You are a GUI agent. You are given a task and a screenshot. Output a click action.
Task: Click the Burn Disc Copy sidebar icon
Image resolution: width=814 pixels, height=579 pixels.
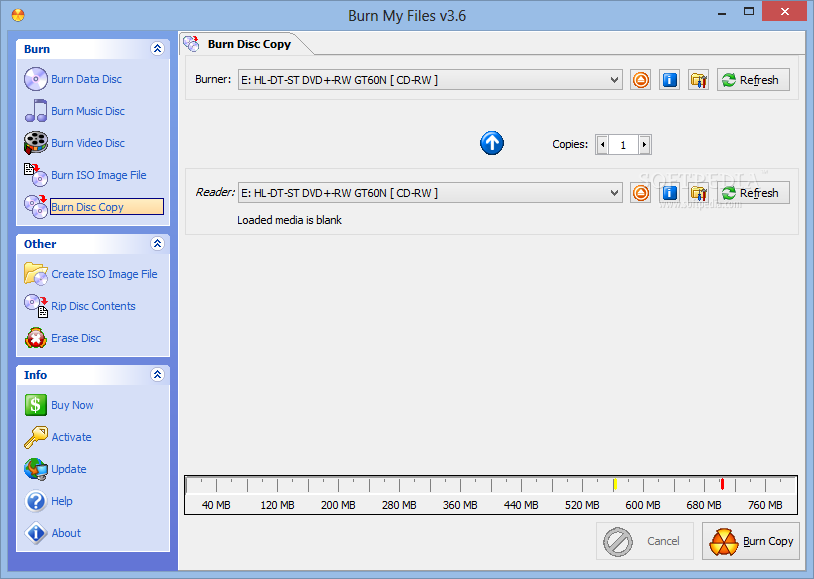click(36, 207)
